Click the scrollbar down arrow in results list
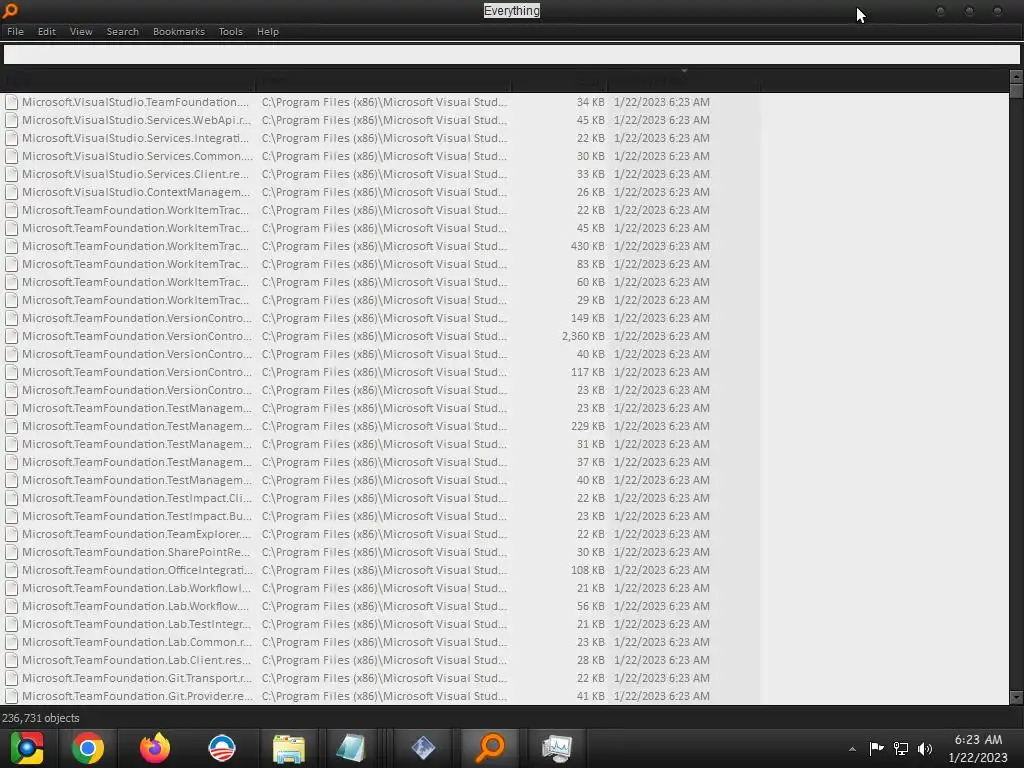 pos(1016,698)
